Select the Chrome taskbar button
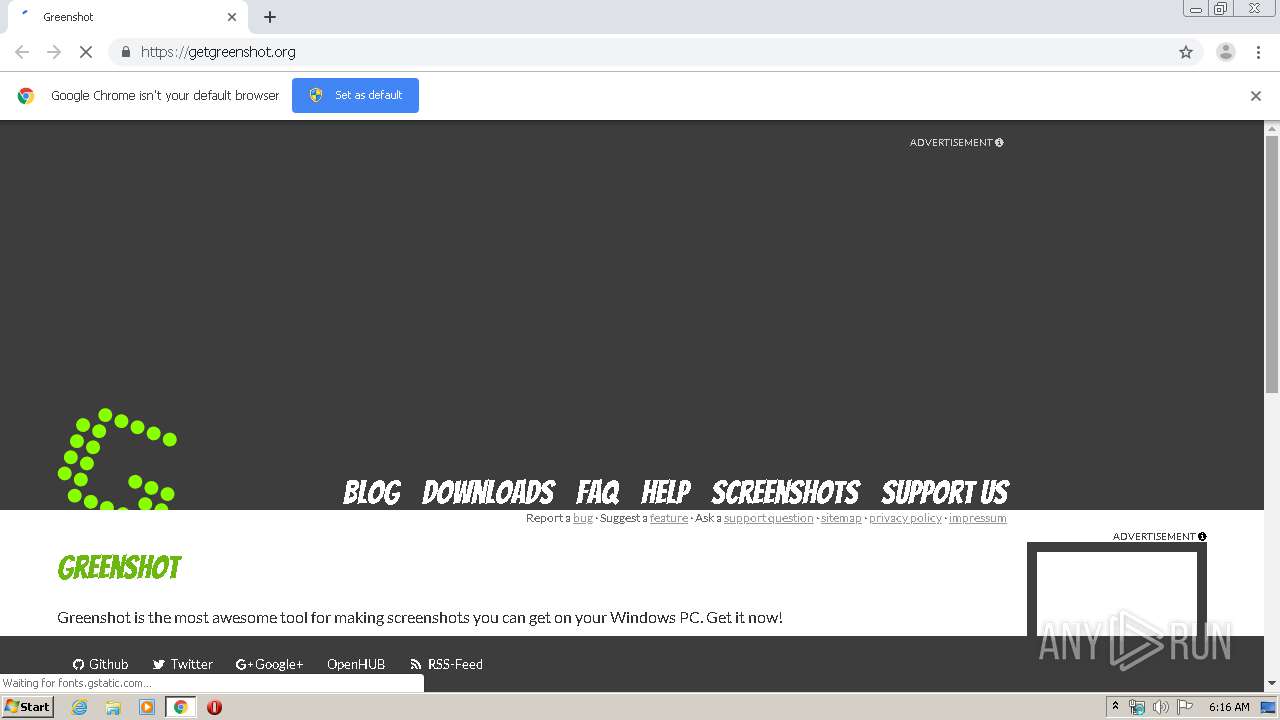 click(180, 707)
